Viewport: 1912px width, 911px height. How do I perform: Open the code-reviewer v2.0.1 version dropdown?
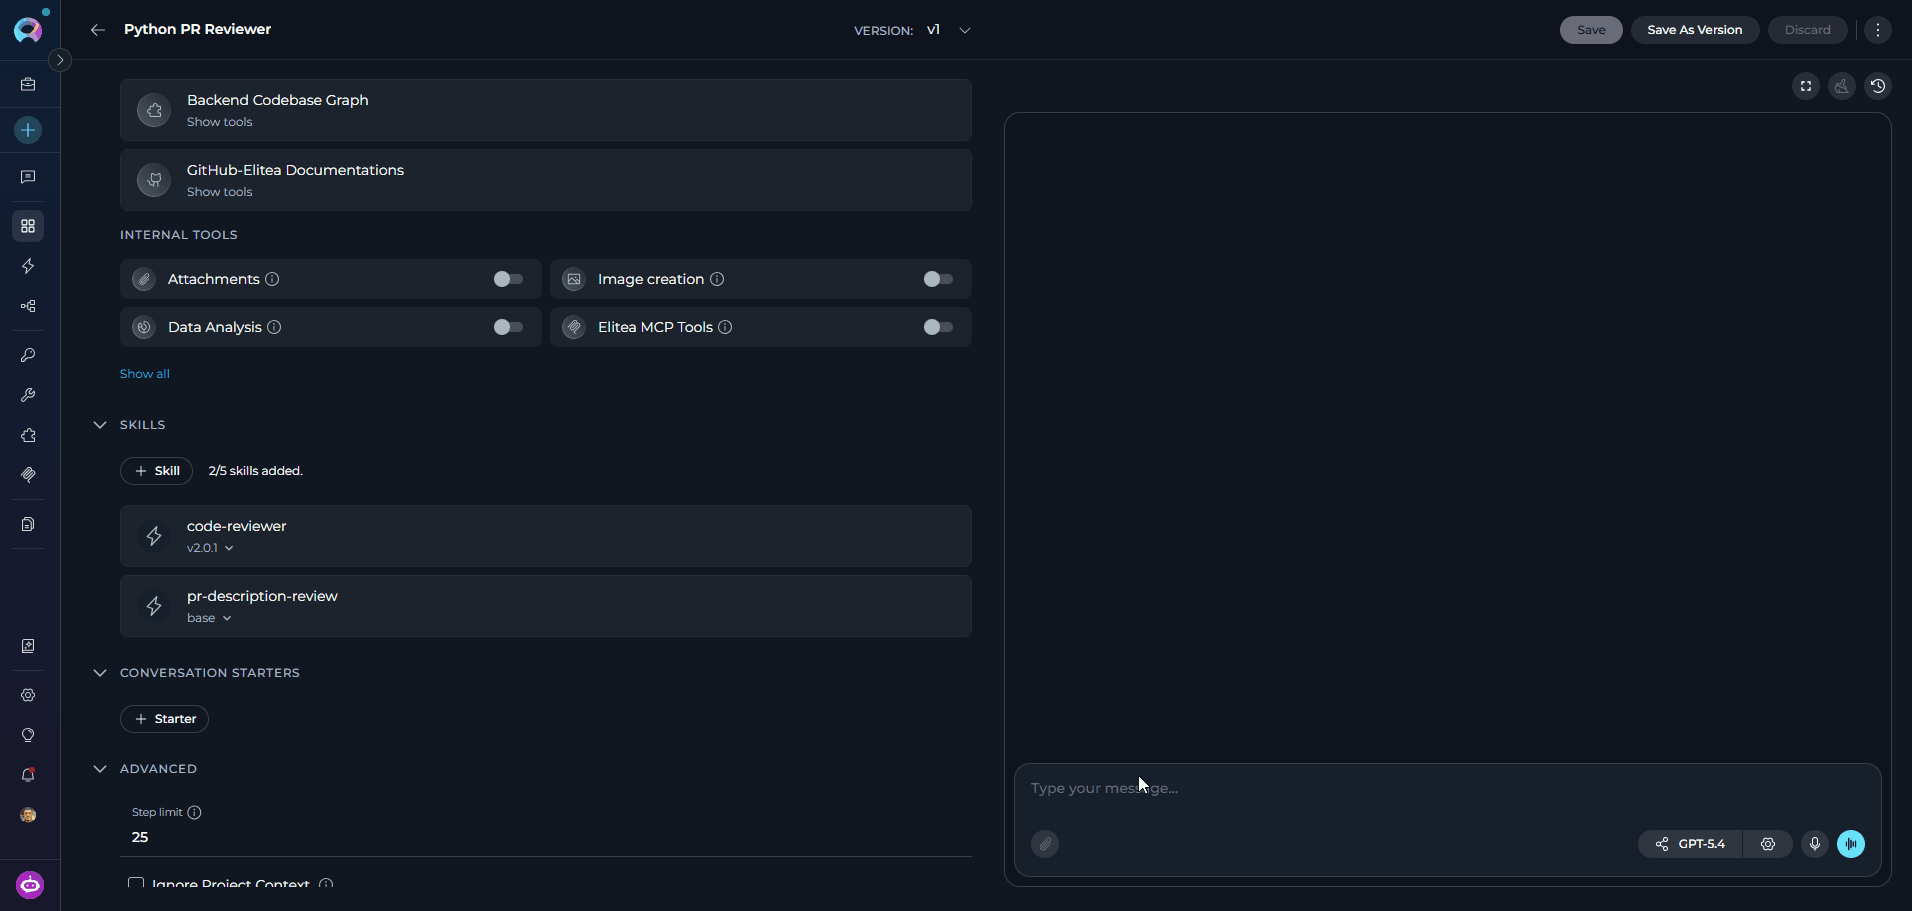[x=210, y=548]
